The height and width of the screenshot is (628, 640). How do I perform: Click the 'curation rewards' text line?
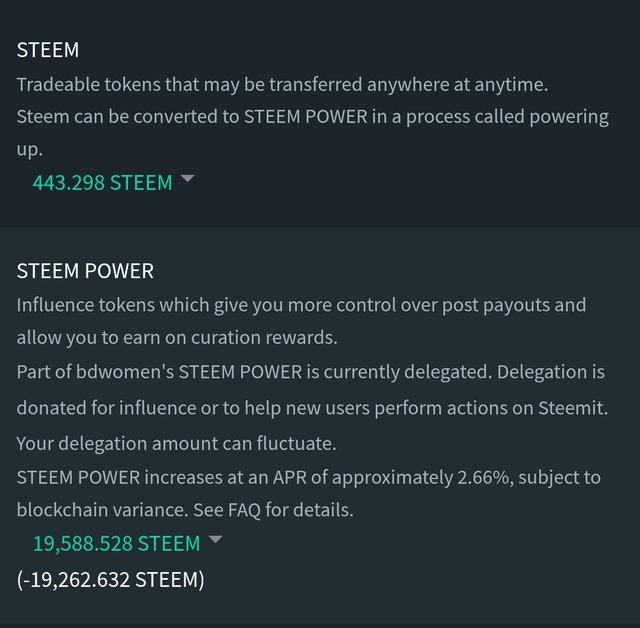click(x=177, y=338)
